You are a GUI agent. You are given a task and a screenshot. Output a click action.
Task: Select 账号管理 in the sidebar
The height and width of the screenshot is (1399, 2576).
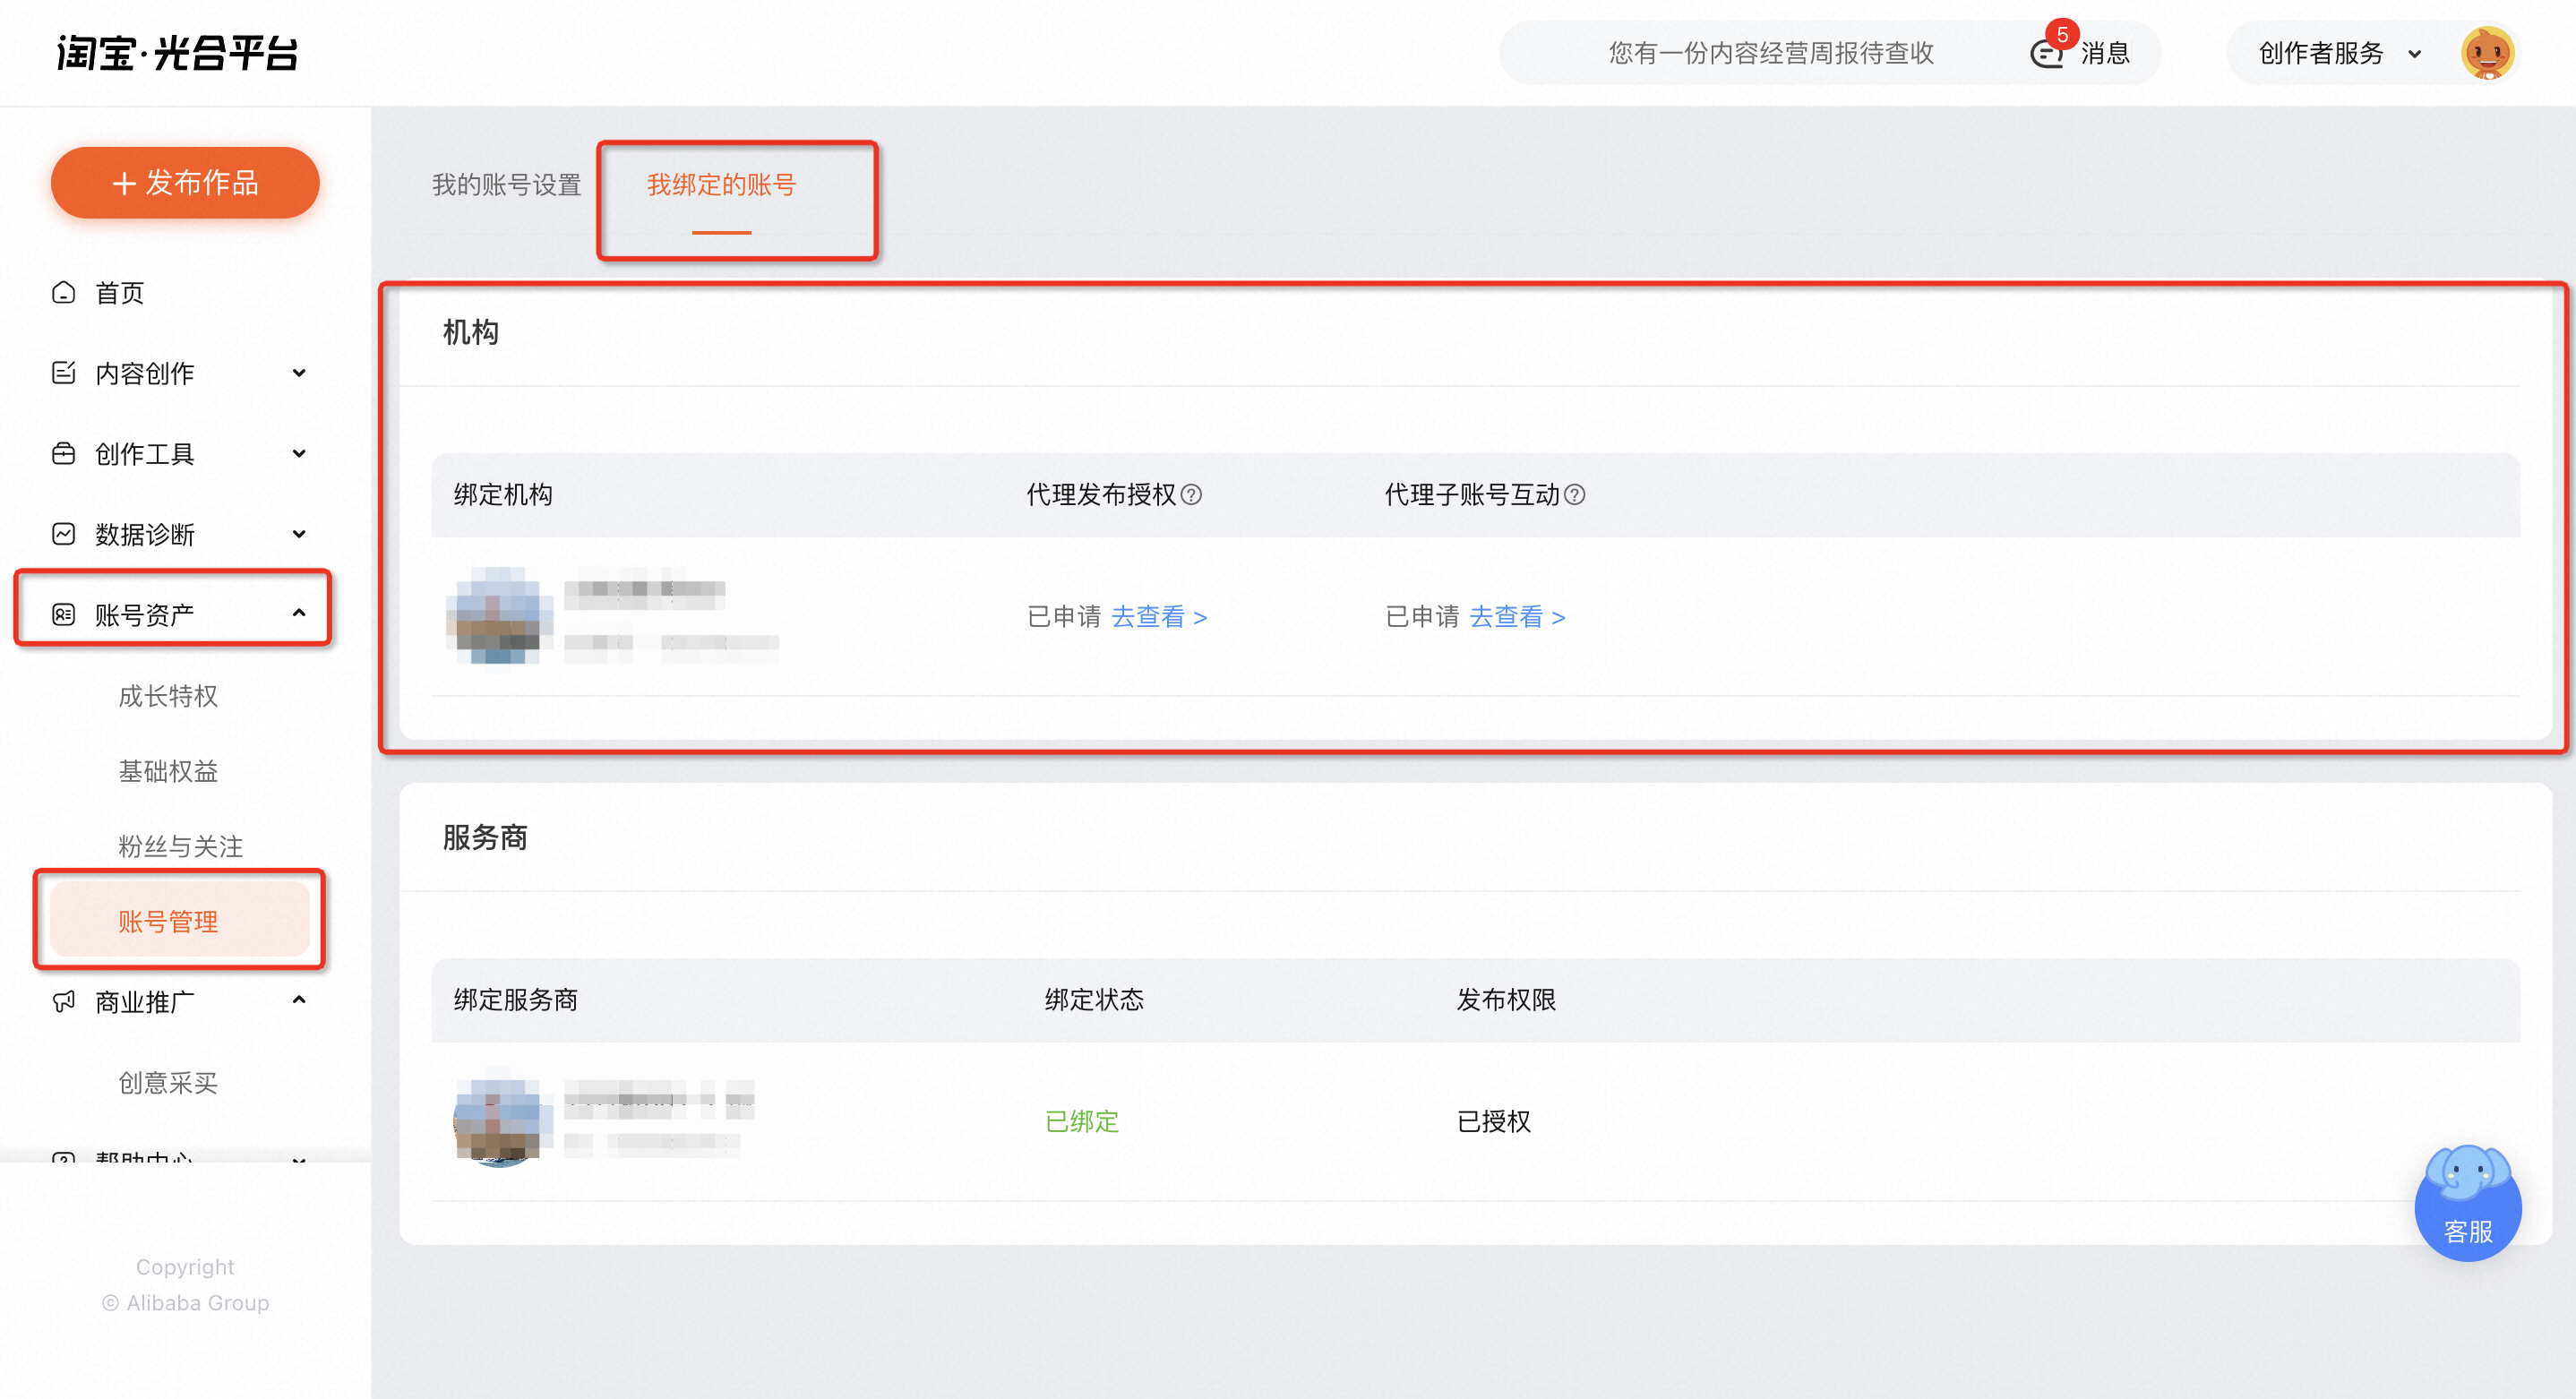point(179,921)
